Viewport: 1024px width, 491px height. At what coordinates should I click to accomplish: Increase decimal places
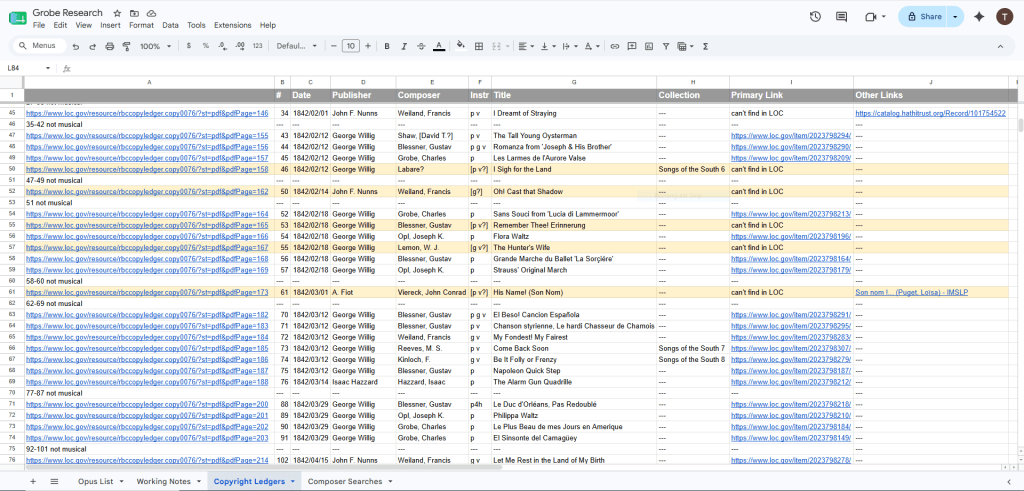[240, 46]
